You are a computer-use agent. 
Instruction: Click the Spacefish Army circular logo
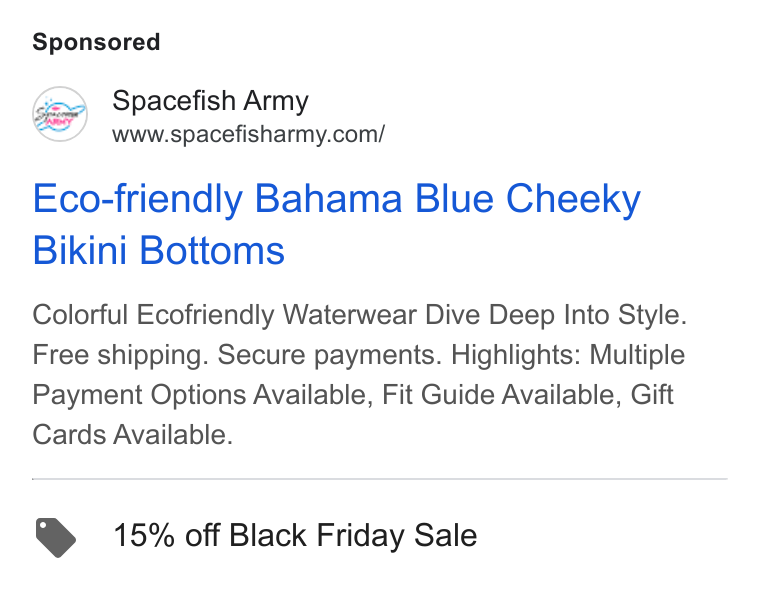pos(60,114)
